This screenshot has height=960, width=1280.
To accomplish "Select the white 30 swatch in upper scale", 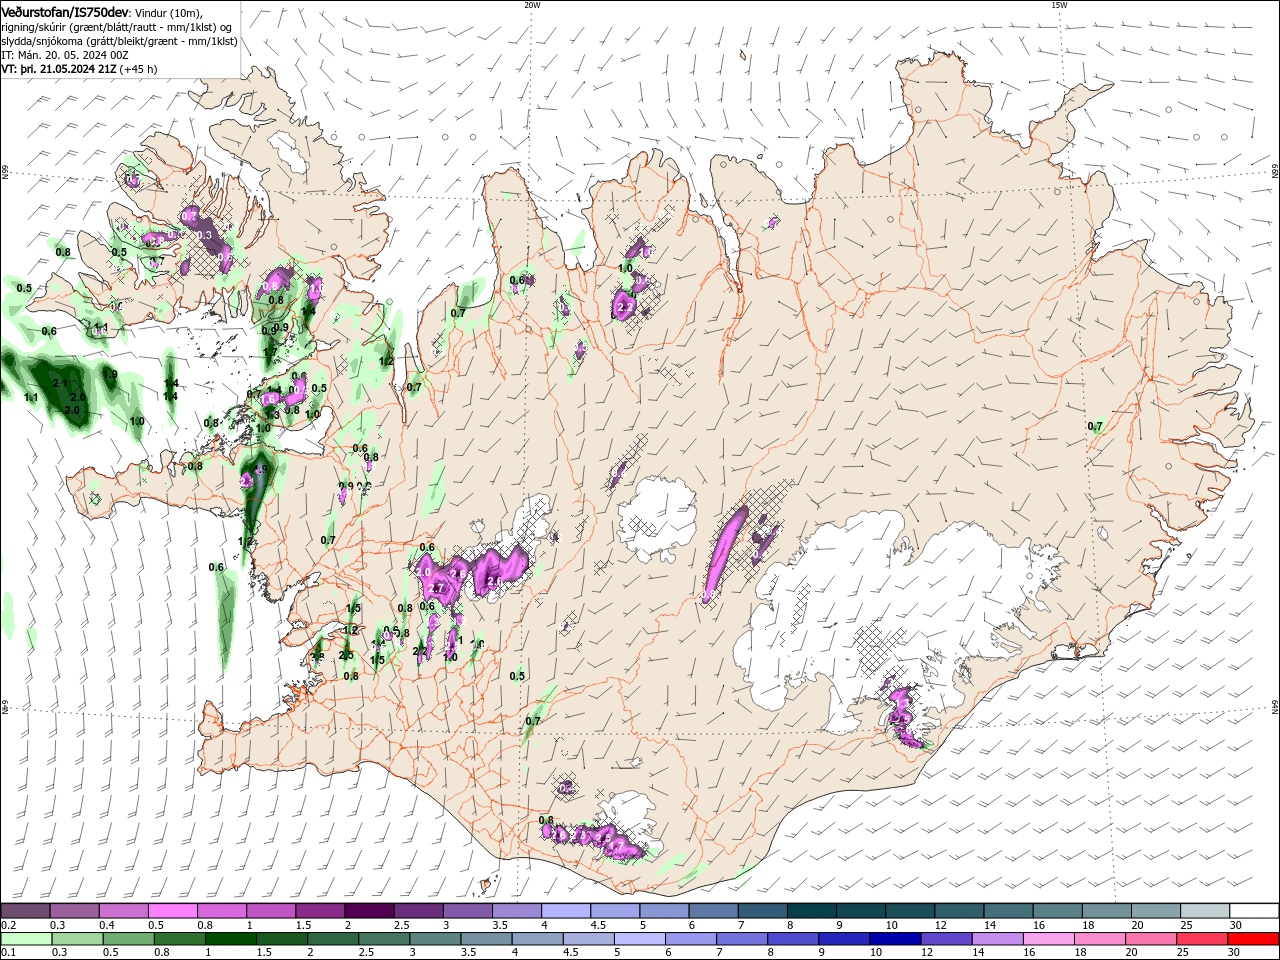I will point(1254,911).
